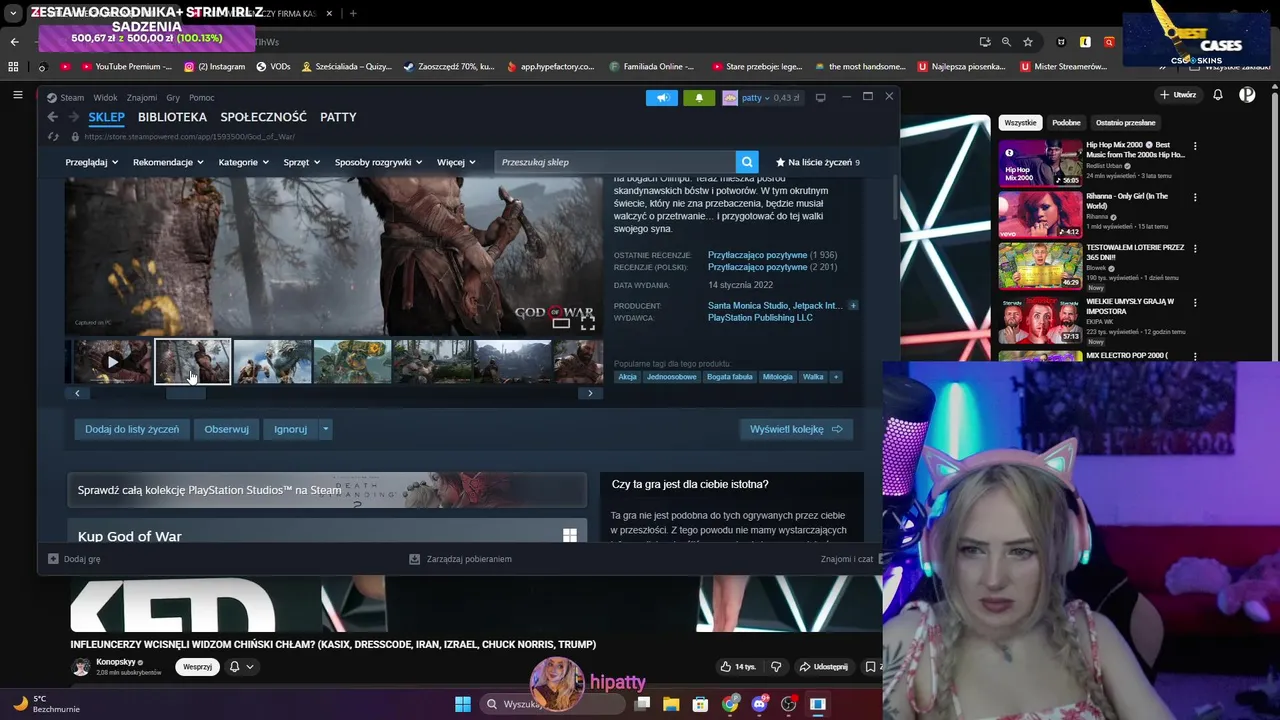Click the Akcja tag
Image resolution: width=1280 pixels, height=720 pixels.
click(627, 377)
